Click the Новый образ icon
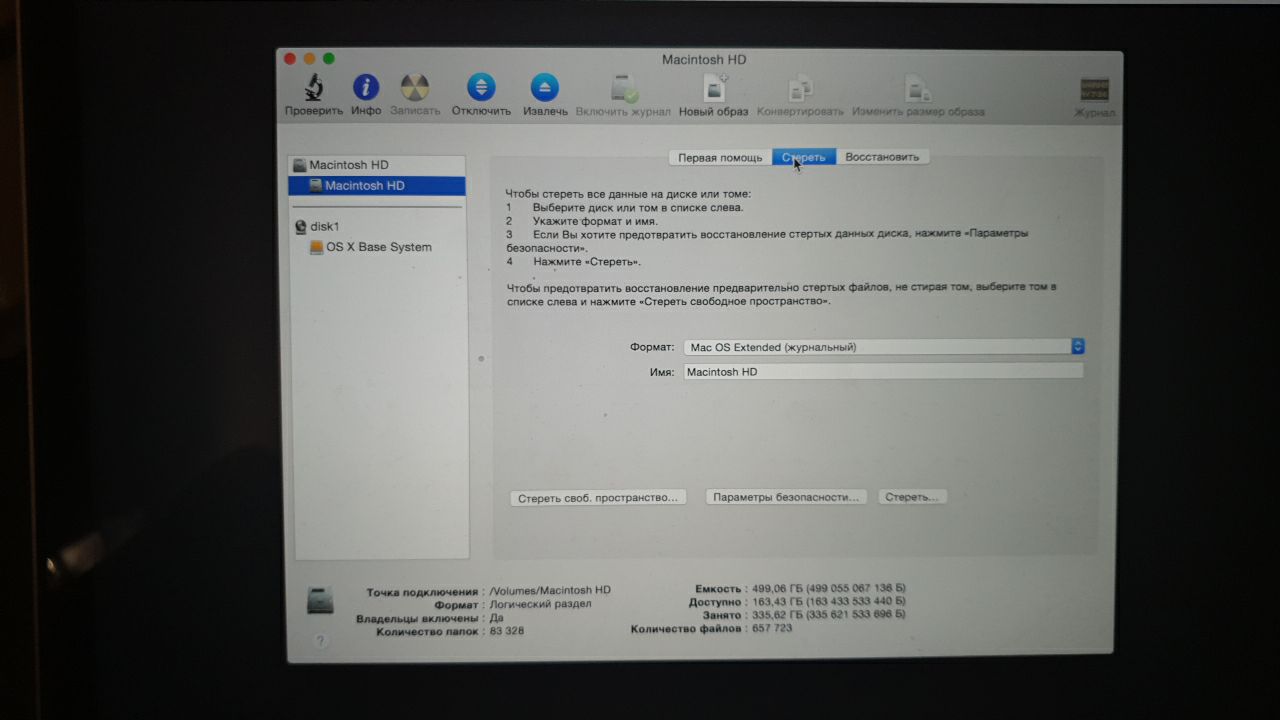The height and width of the screenshot is (720, 1280). tap(714, 87)
